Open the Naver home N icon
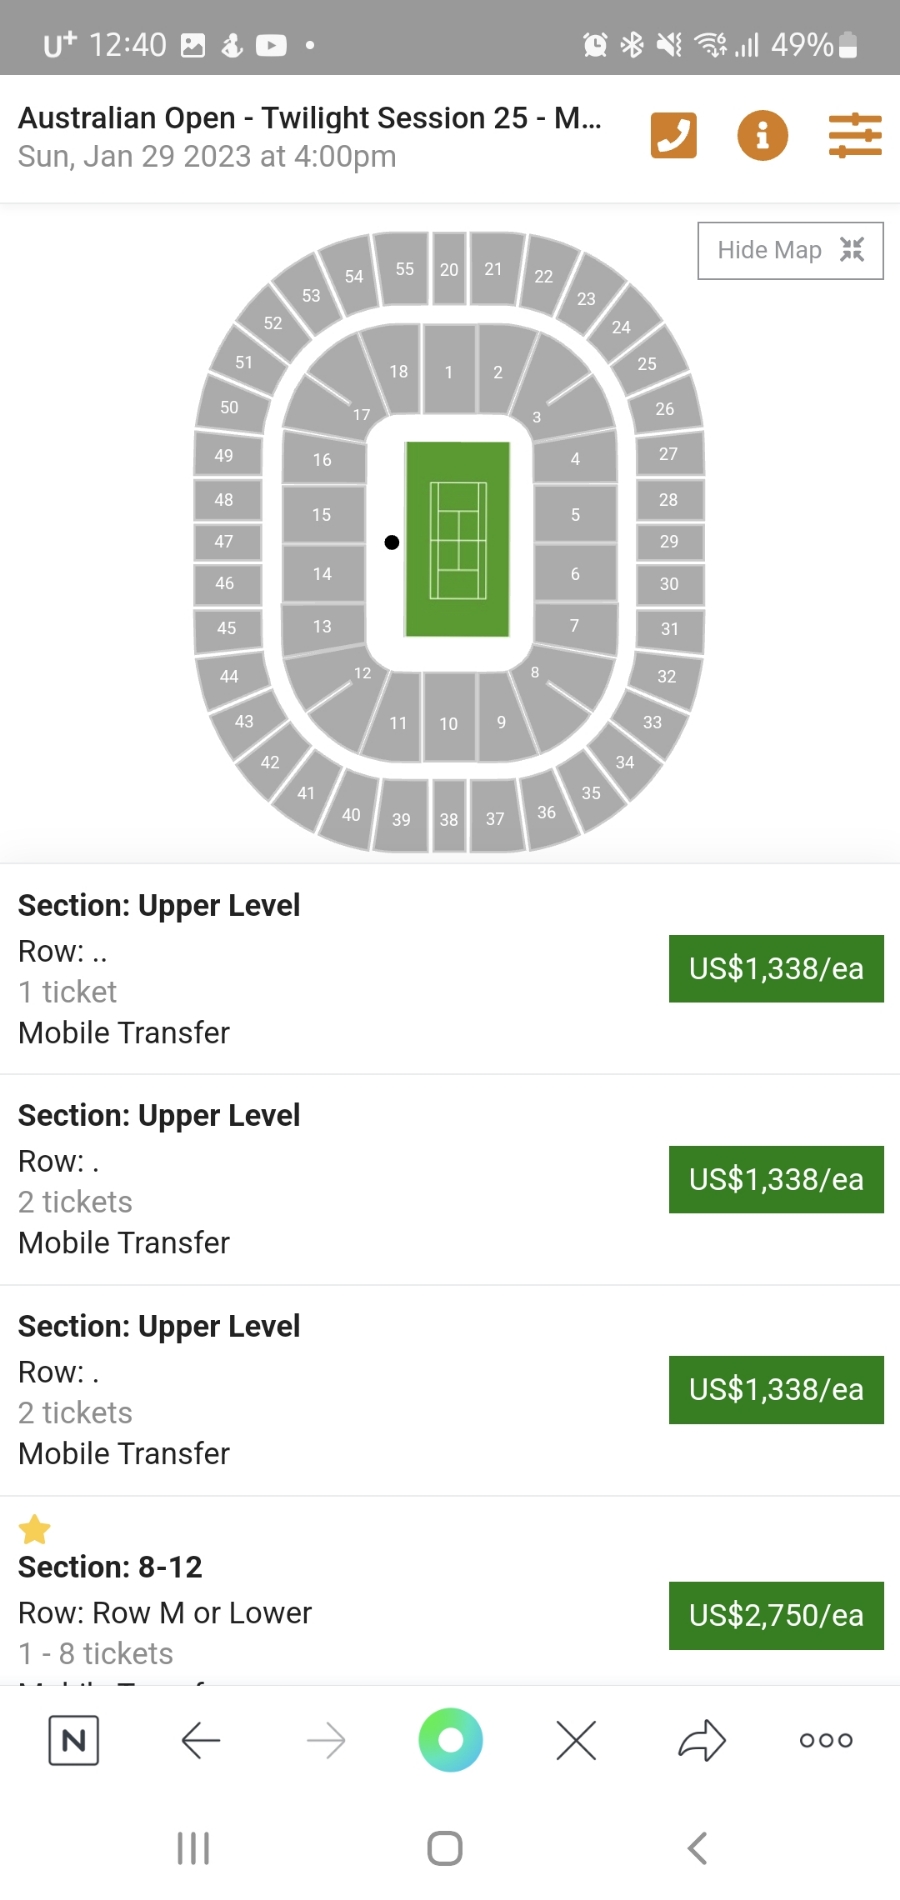This screenshot has width=900, height=1900. point(74,1741)
